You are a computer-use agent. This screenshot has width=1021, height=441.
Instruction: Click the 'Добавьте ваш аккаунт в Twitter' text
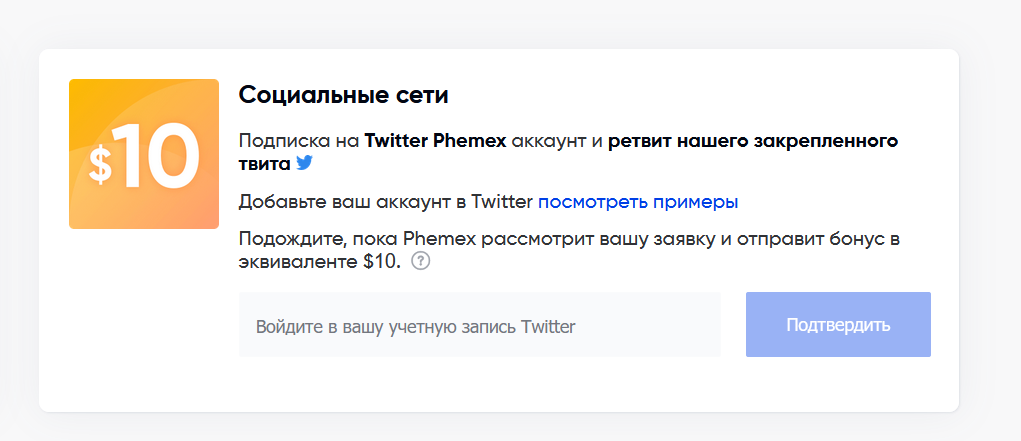(x=386, y=202)
